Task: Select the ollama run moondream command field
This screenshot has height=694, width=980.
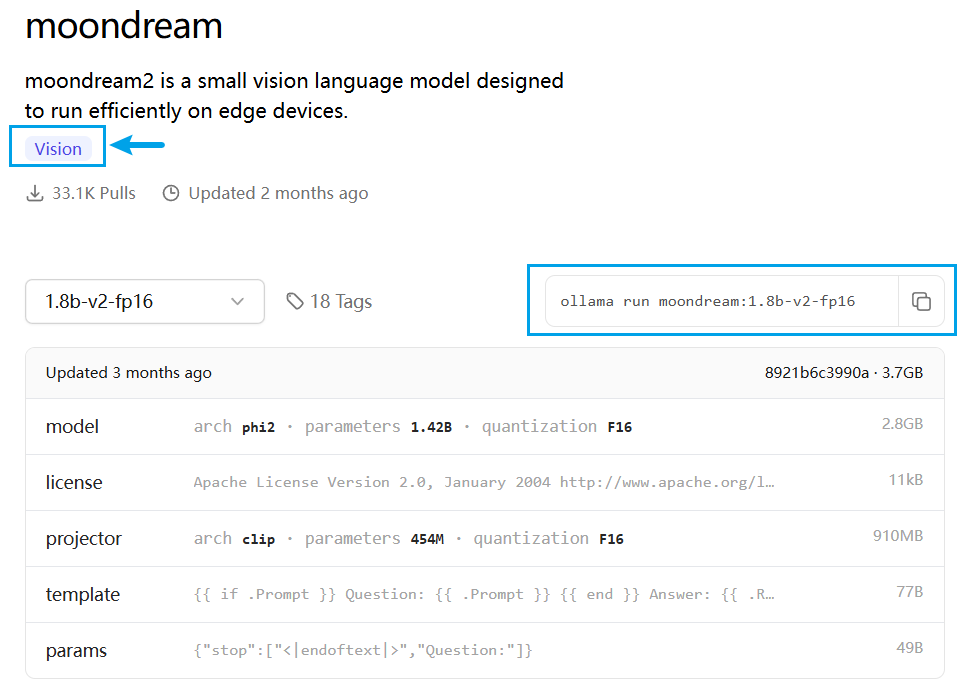Action: coord(722,301)
